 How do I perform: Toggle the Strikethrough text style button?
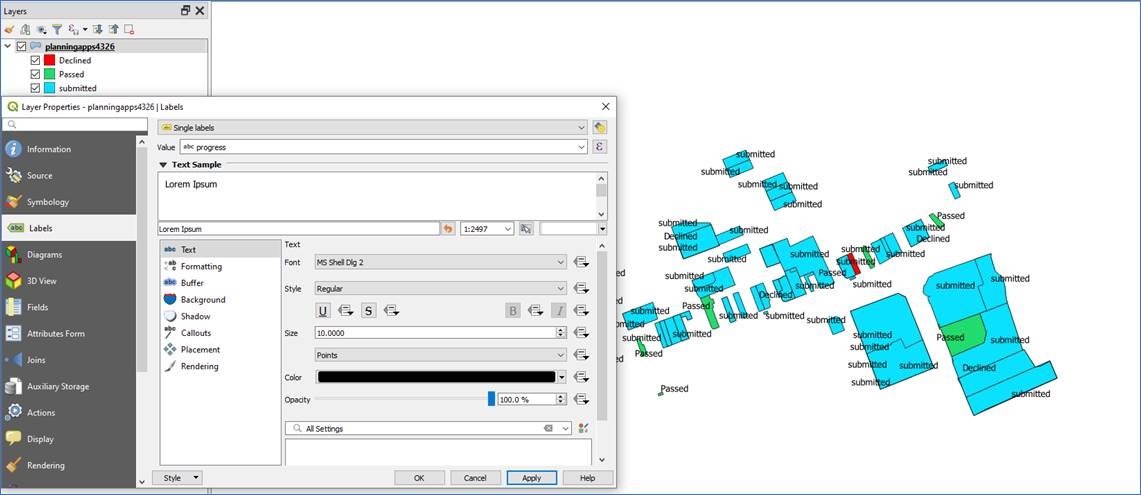[368, 310]
